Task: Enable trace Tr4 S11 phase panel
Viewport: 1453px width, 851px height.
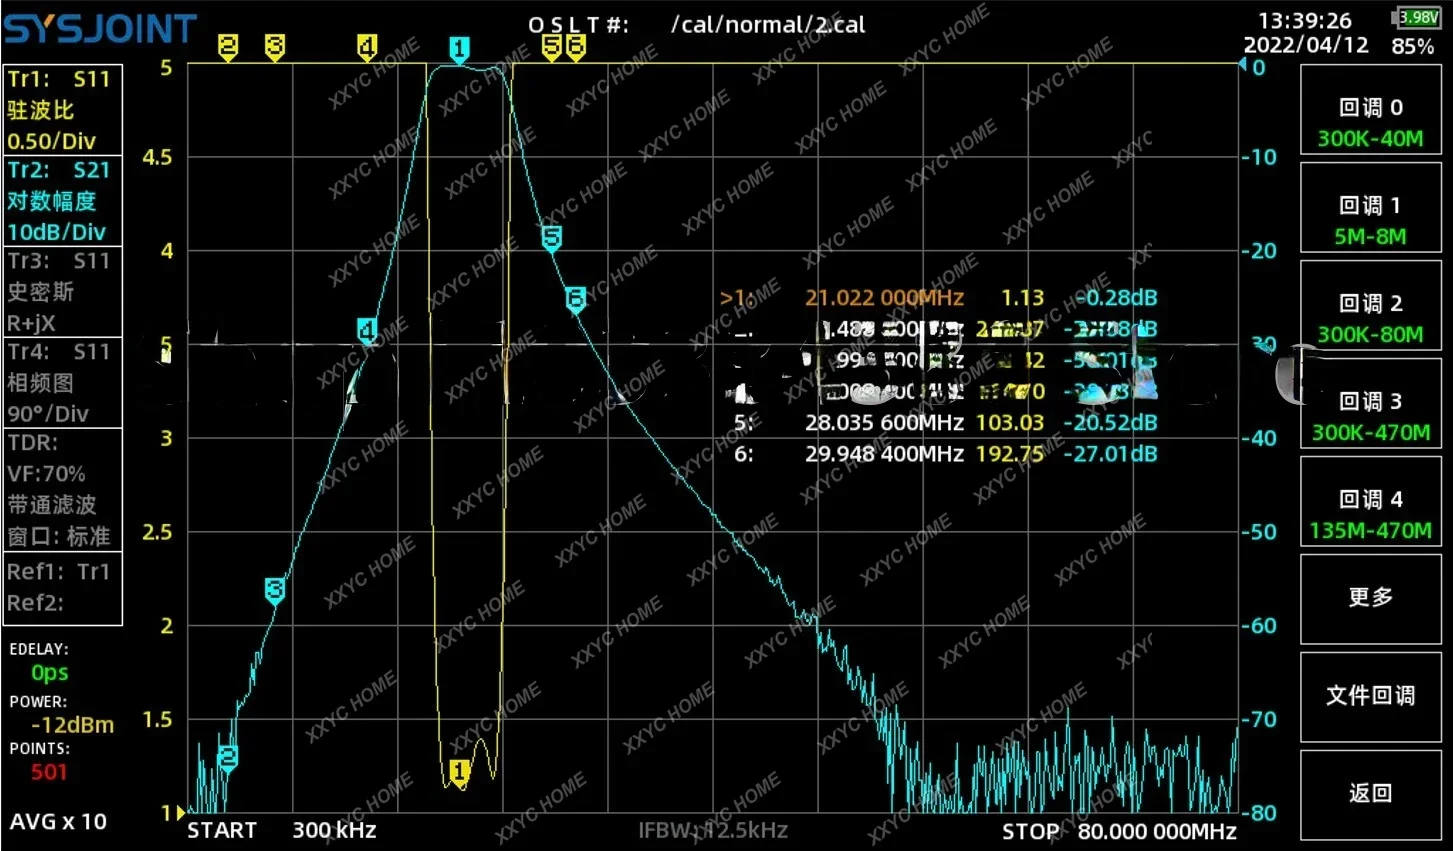Action: (62, 382)
